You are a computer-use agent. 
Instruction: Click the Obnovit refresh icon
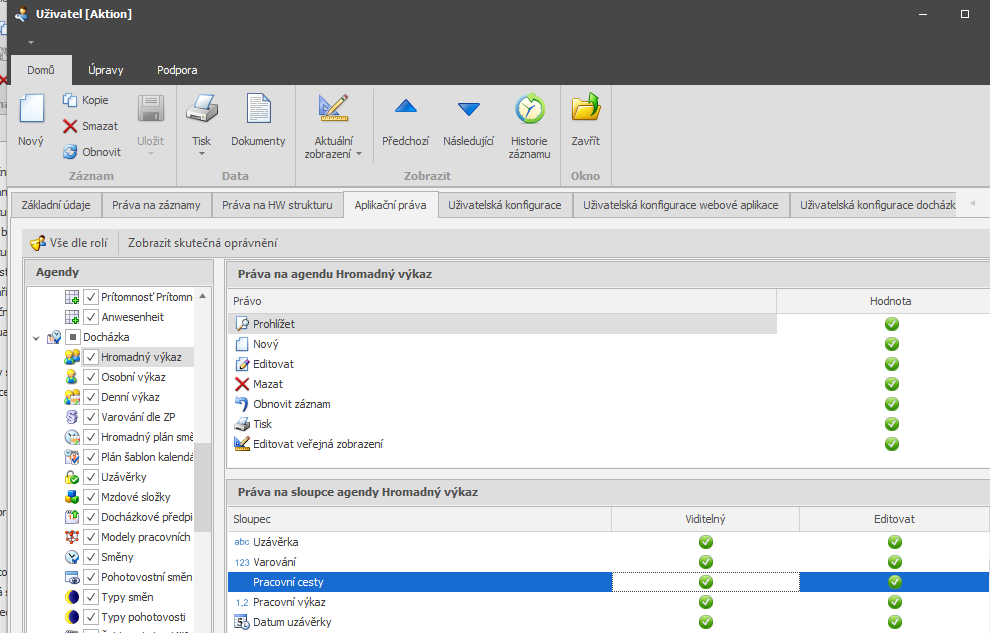pos(69,152)
